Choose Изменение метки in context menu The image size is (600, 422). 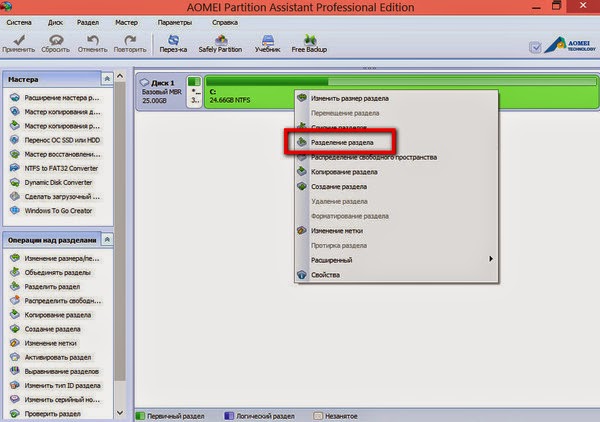tap(396, 231)
